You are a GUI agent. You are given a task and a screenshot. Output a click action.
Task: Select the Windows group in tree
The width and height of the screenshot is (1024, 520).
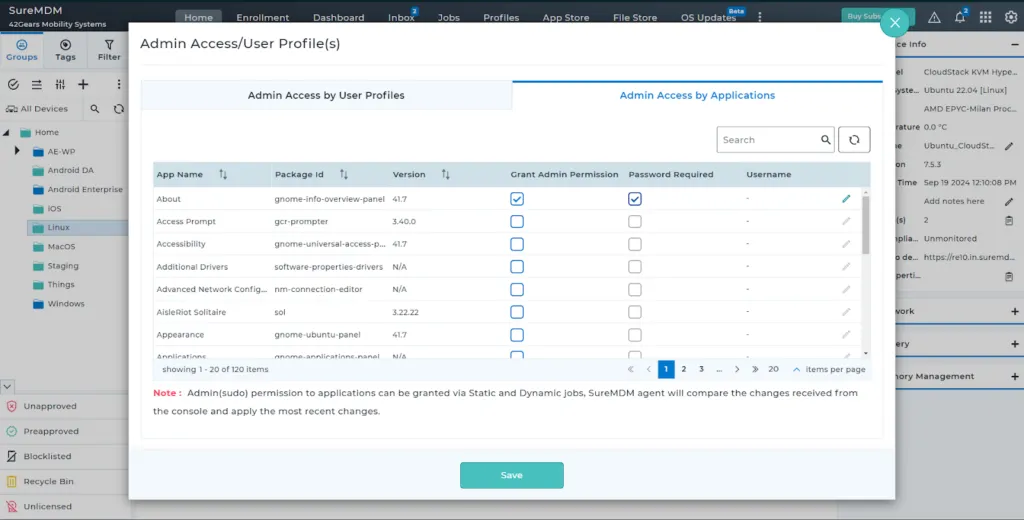(x=65, y=304)
